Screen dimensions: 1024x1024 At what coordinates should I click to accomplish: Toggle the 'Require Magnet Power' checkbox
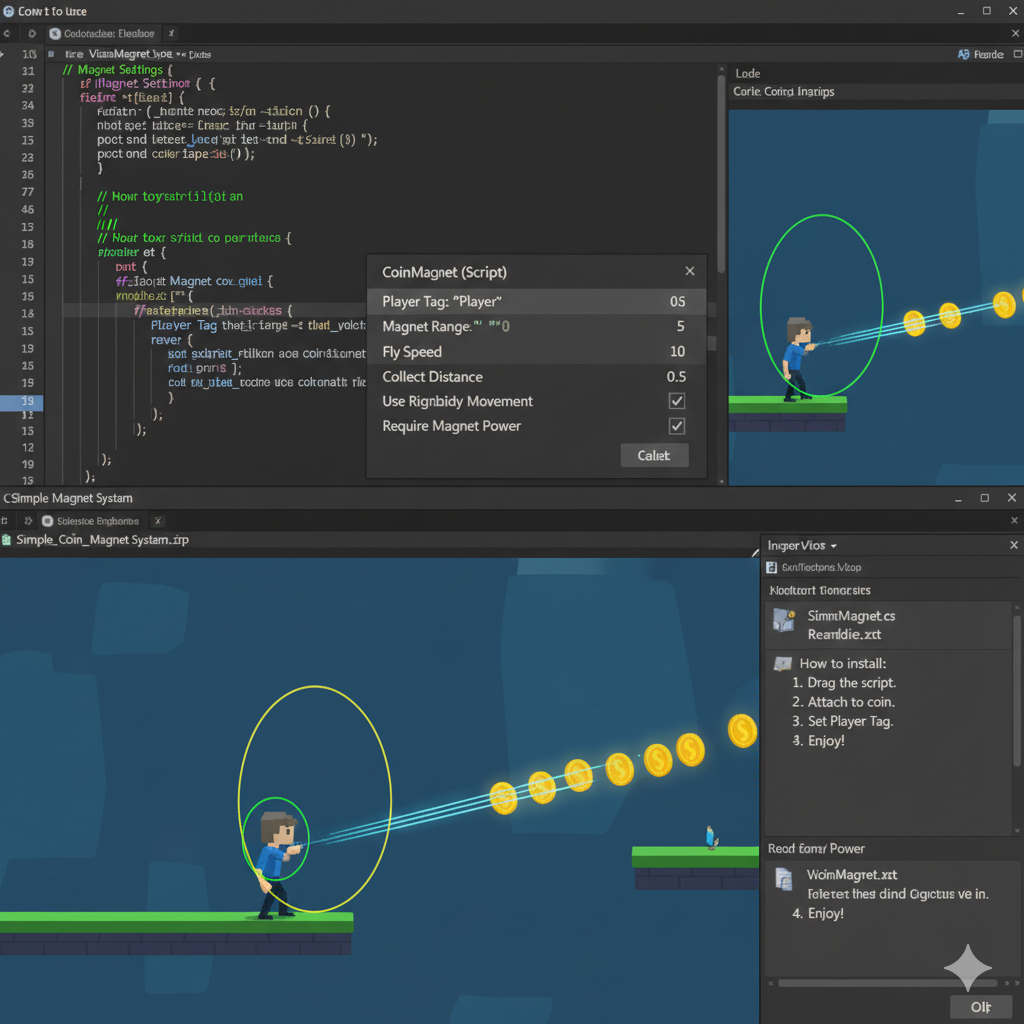click(677, 426)
